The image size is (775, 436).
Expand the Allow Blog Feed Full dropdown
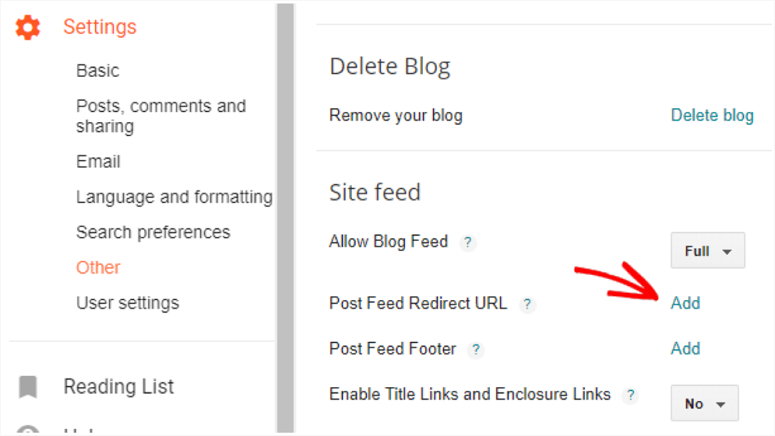coord(707,251)
